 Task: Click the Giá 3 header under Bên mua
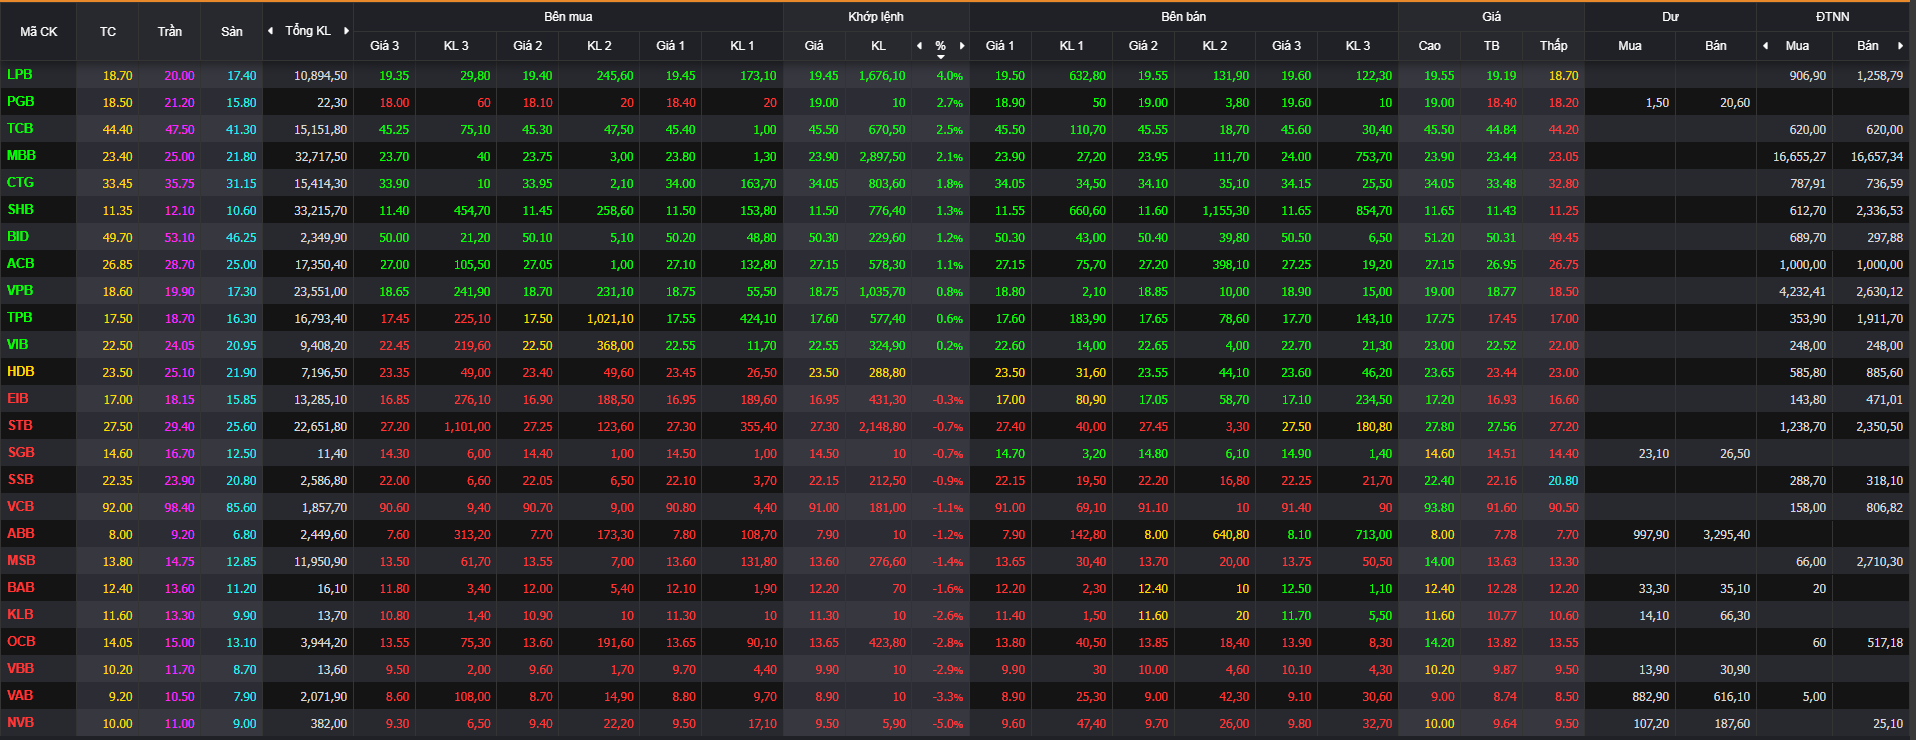(384, 46)
